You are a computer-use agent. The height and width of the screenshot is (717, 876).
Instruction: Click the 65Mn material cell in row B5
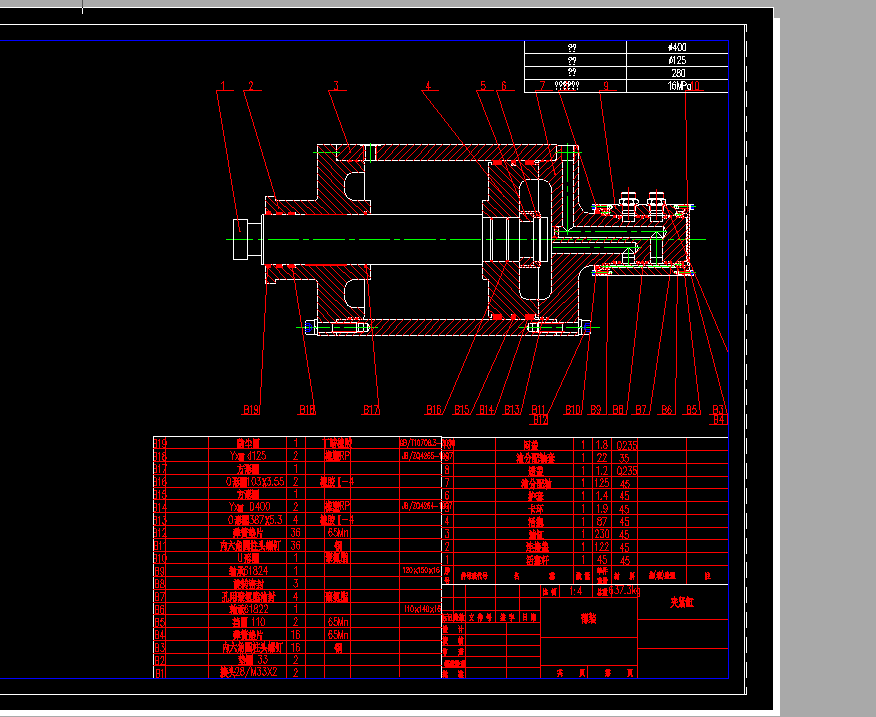click(338, 622)
